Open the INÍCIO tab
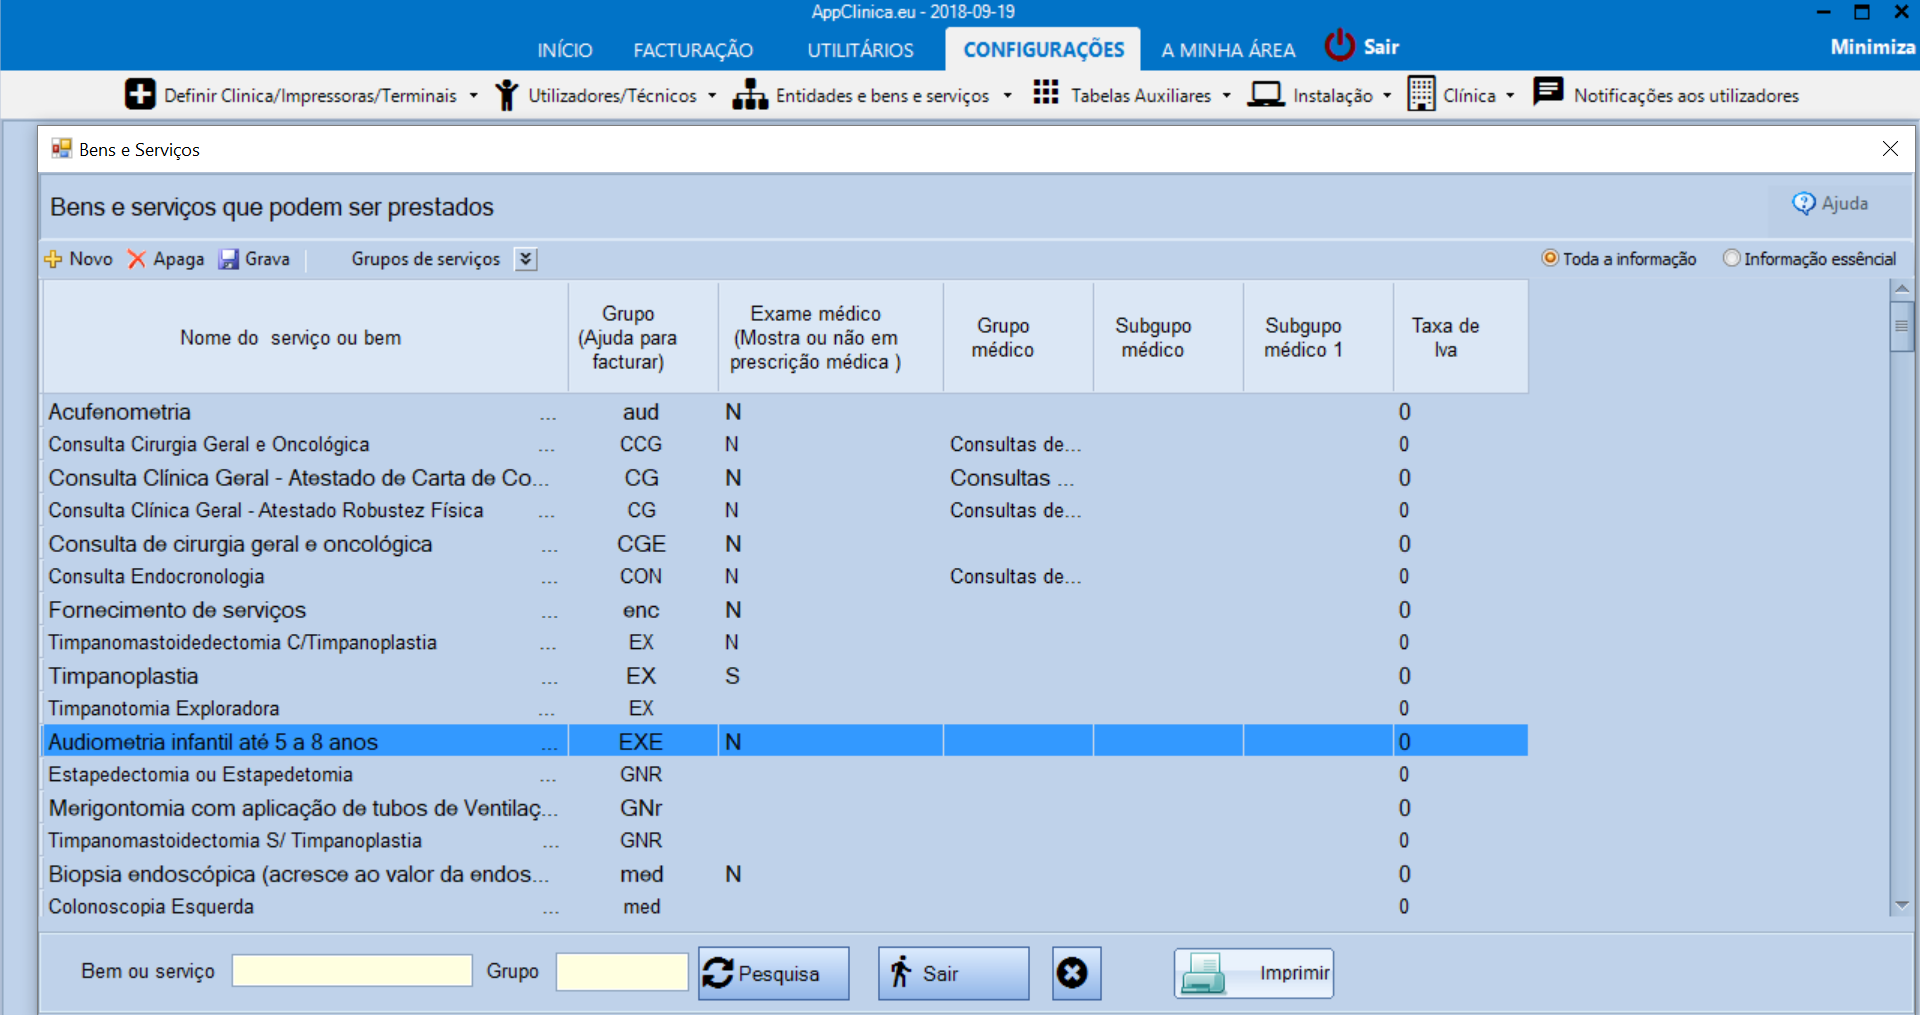Viewport: 1920px width, 1015px height. click(x=565, y=50)
